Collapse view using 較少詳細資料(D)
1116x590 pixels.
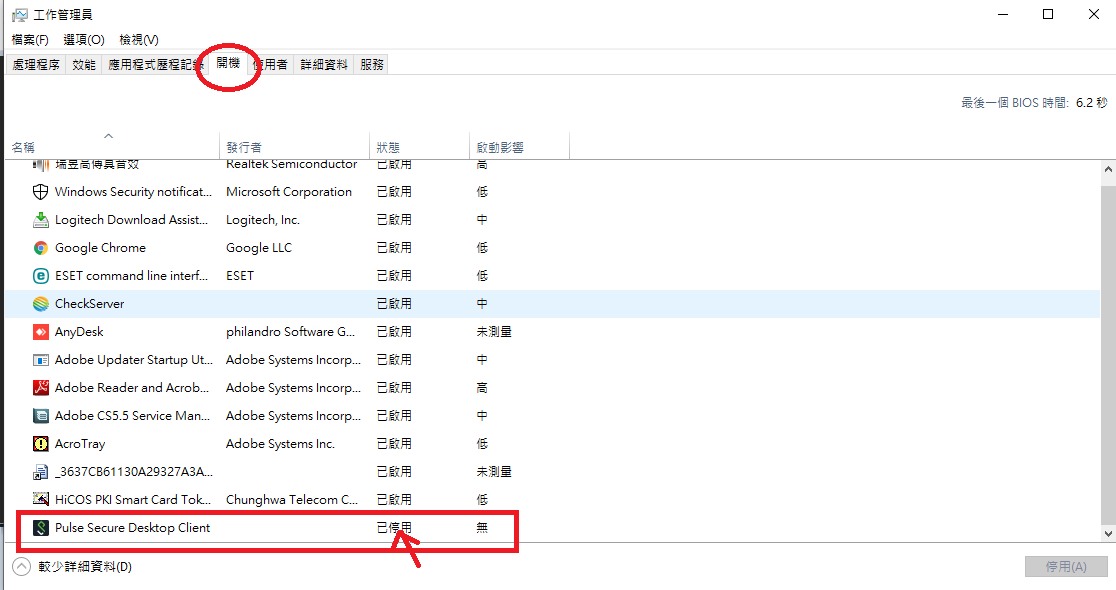72,567
